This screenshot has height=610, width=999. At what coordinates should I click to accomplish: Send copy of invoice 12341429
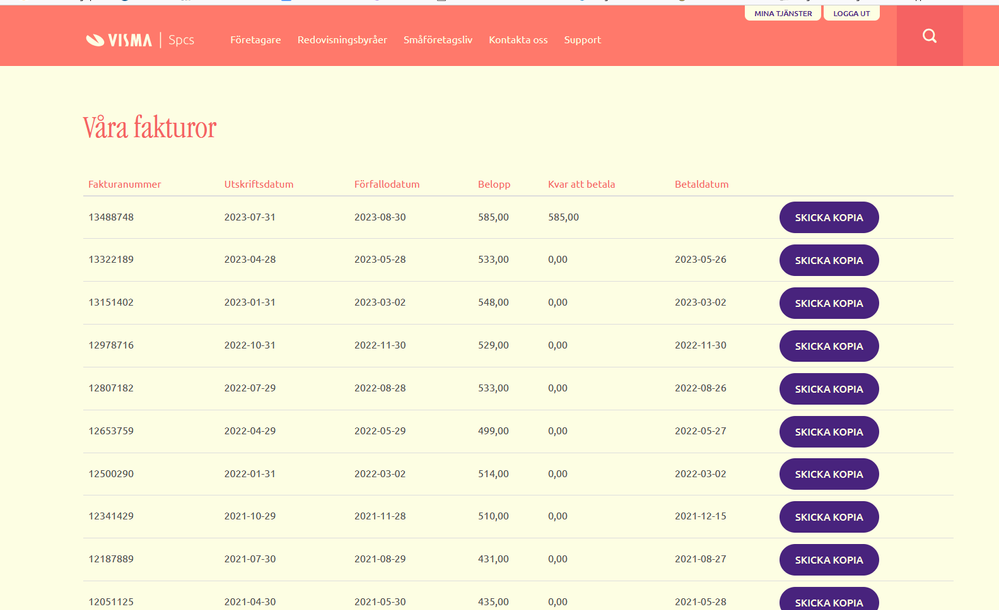coord(829,517)
